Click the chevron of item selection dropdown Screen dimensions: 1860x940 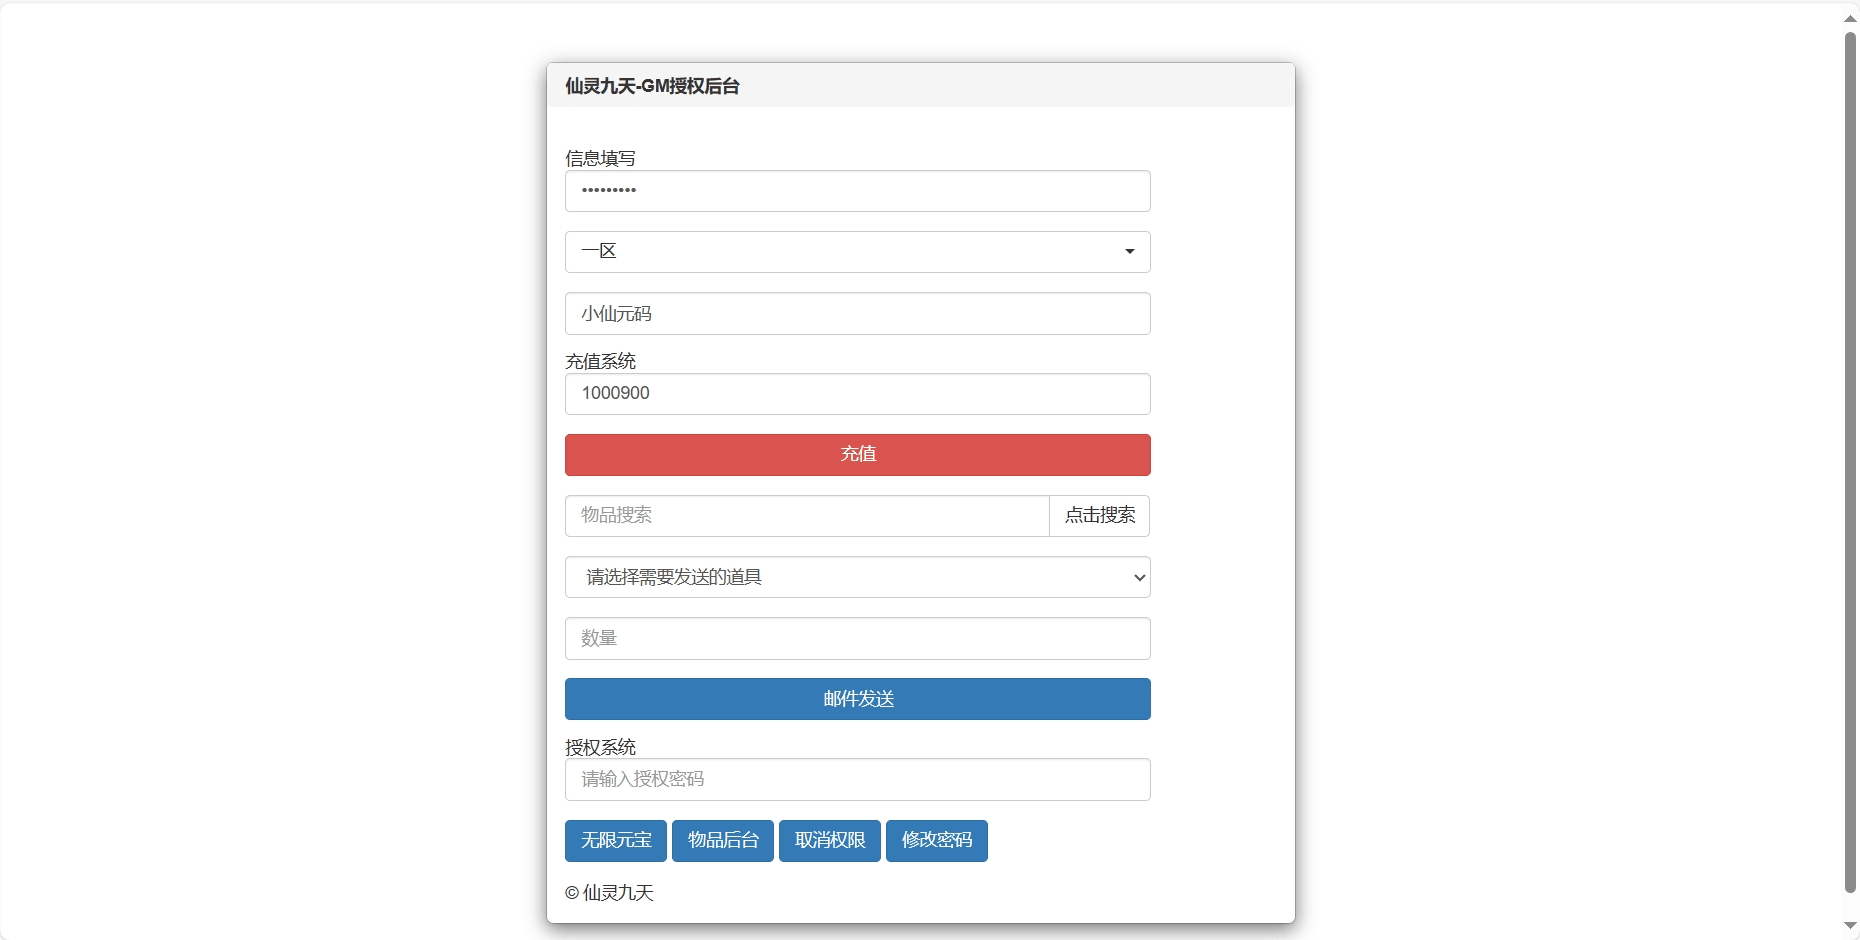(1138, 578)
